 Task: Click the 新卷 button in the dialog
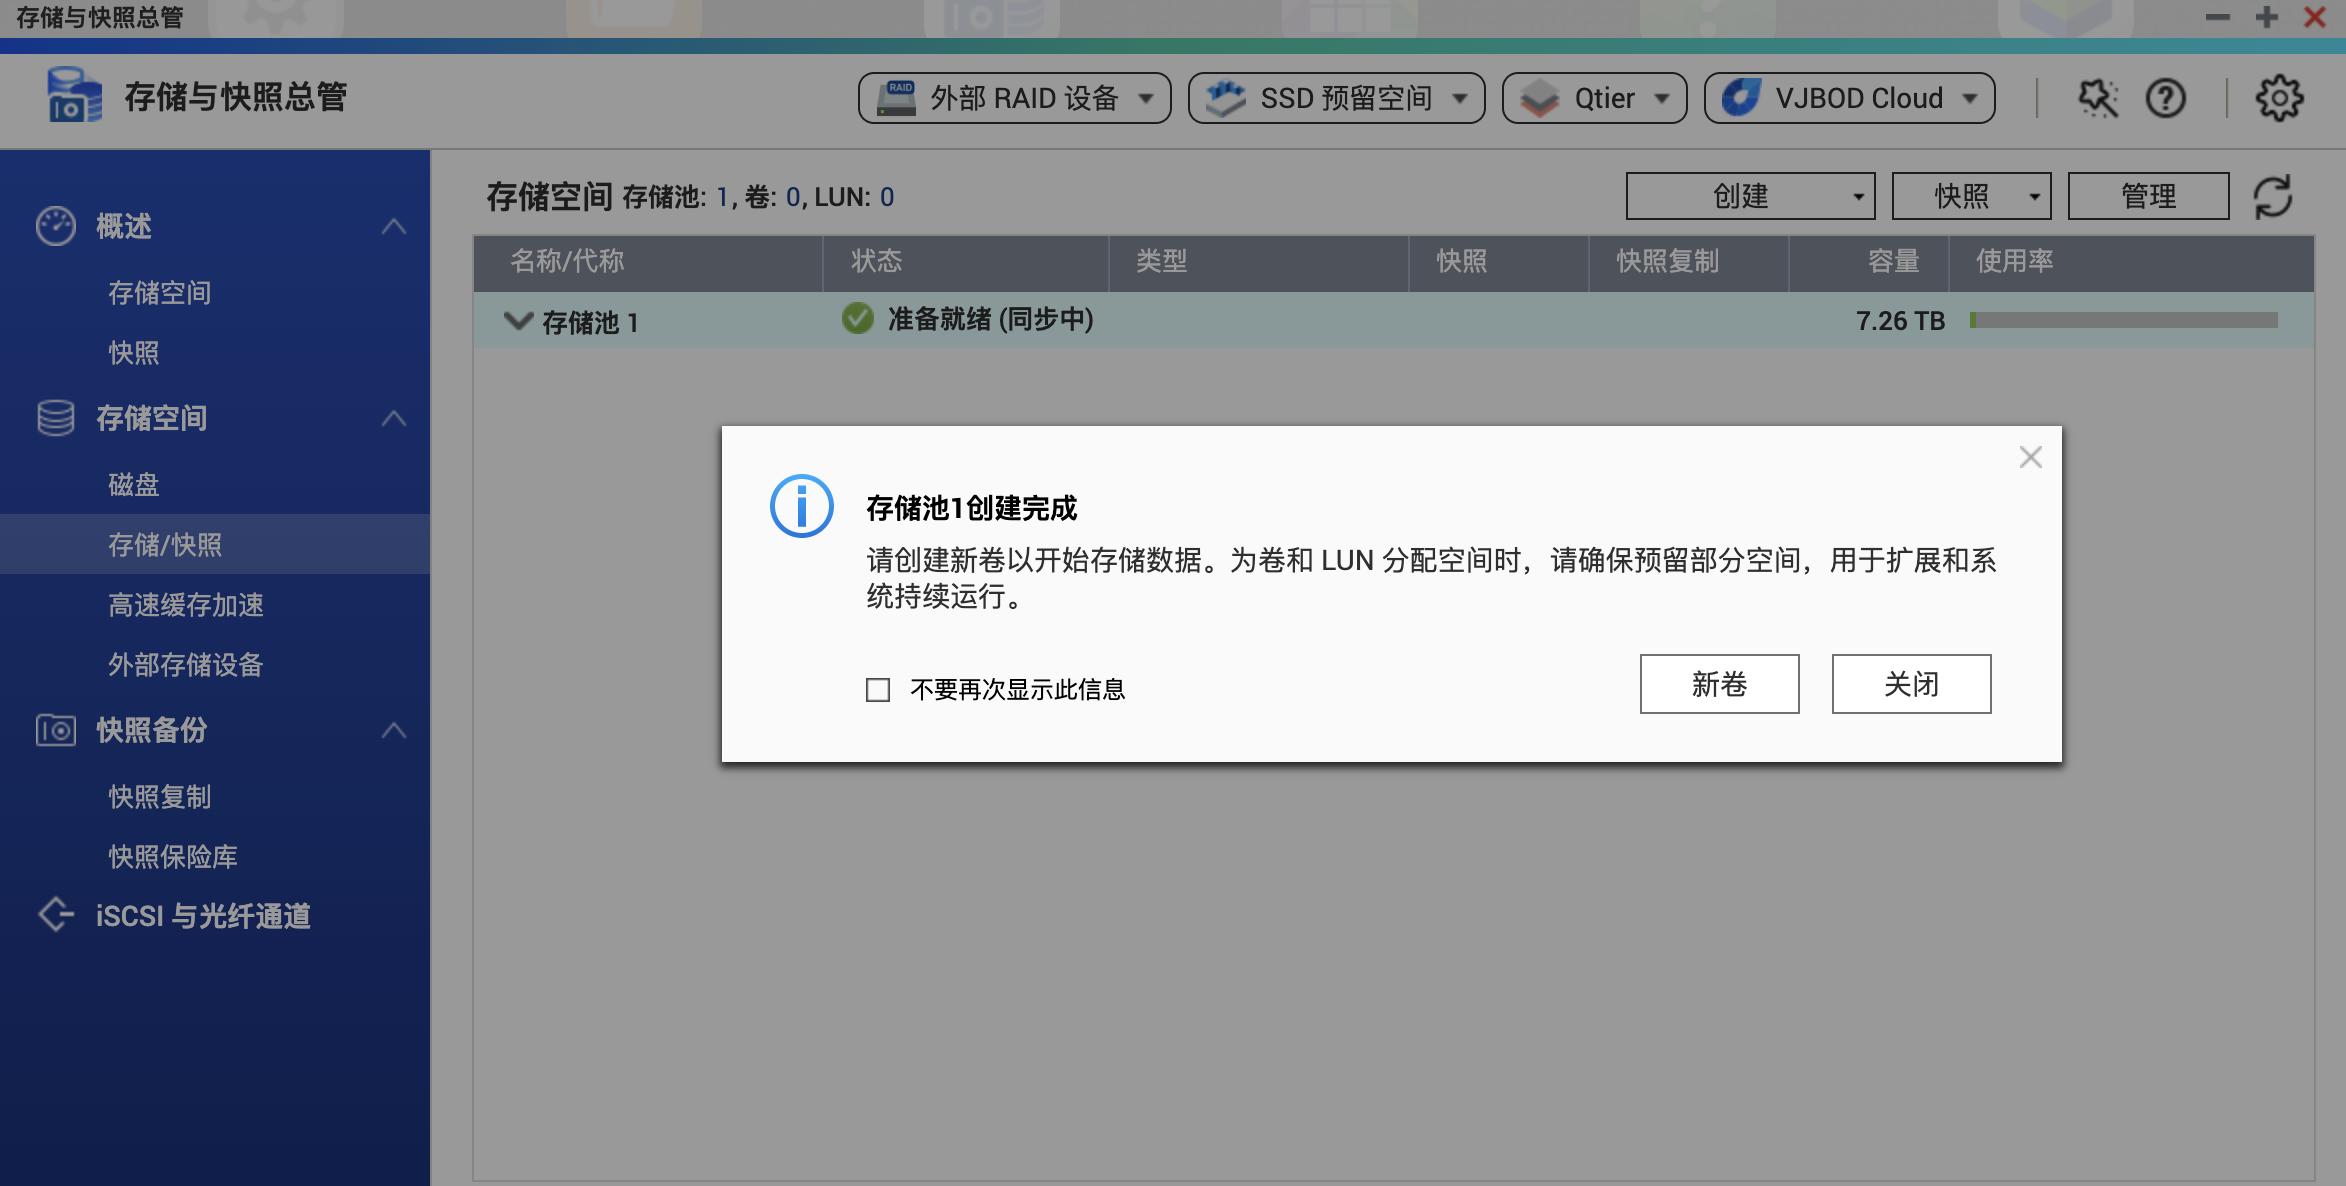(x=1718, y=684)
